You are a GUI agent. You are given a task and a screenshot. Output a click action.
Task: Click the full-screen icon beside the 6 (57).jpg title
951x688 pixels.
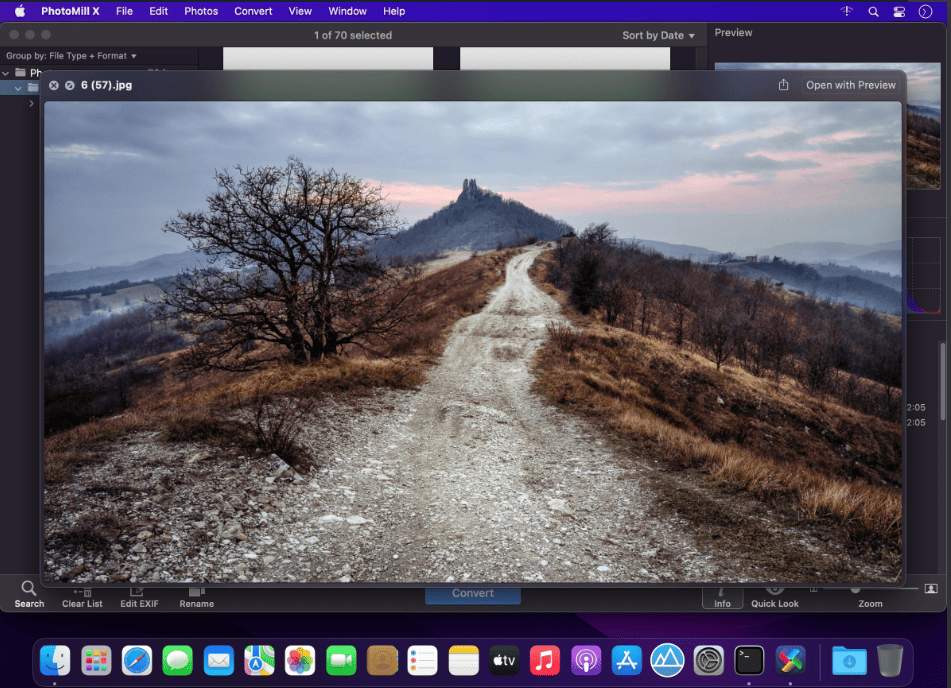coord(70,86)
